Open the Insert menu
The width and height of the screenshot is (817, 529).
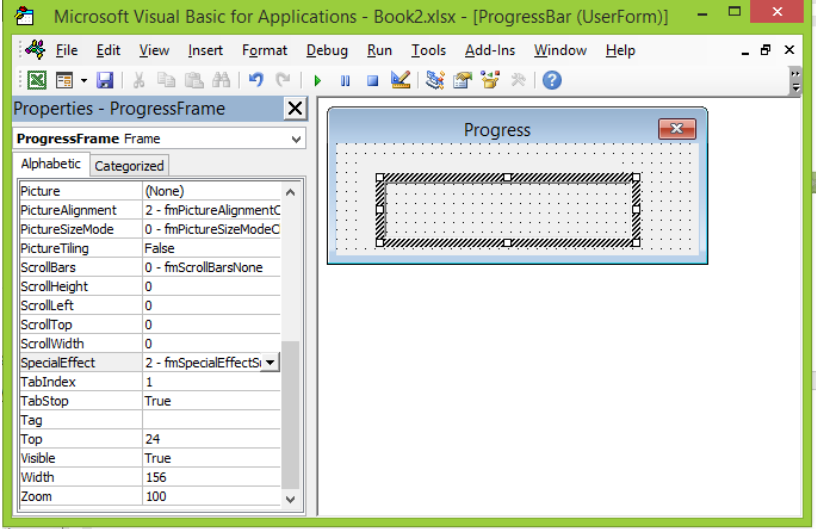point(205,51)
